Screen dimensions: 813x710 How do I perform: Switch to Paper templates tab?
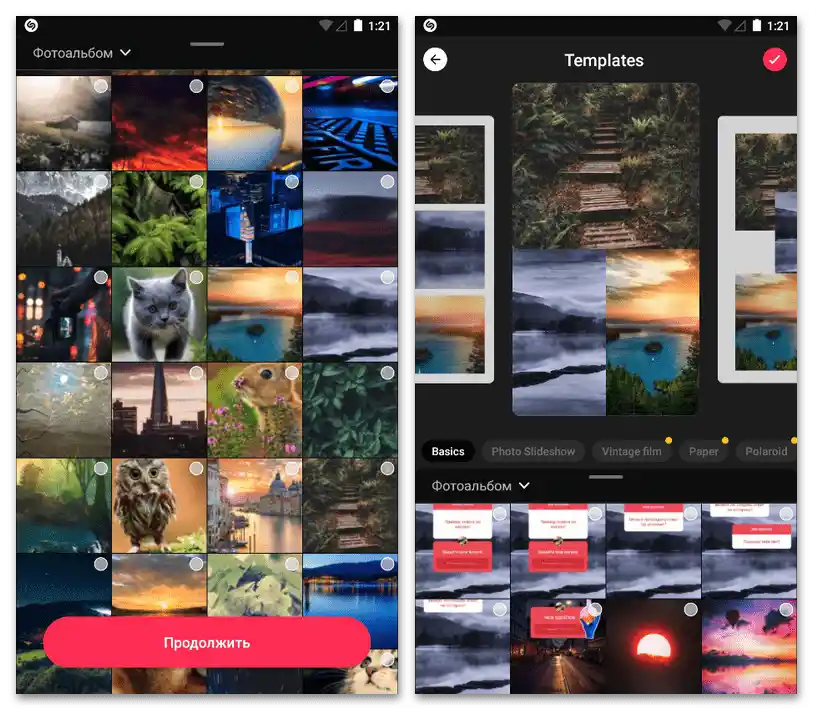[704, 451]
